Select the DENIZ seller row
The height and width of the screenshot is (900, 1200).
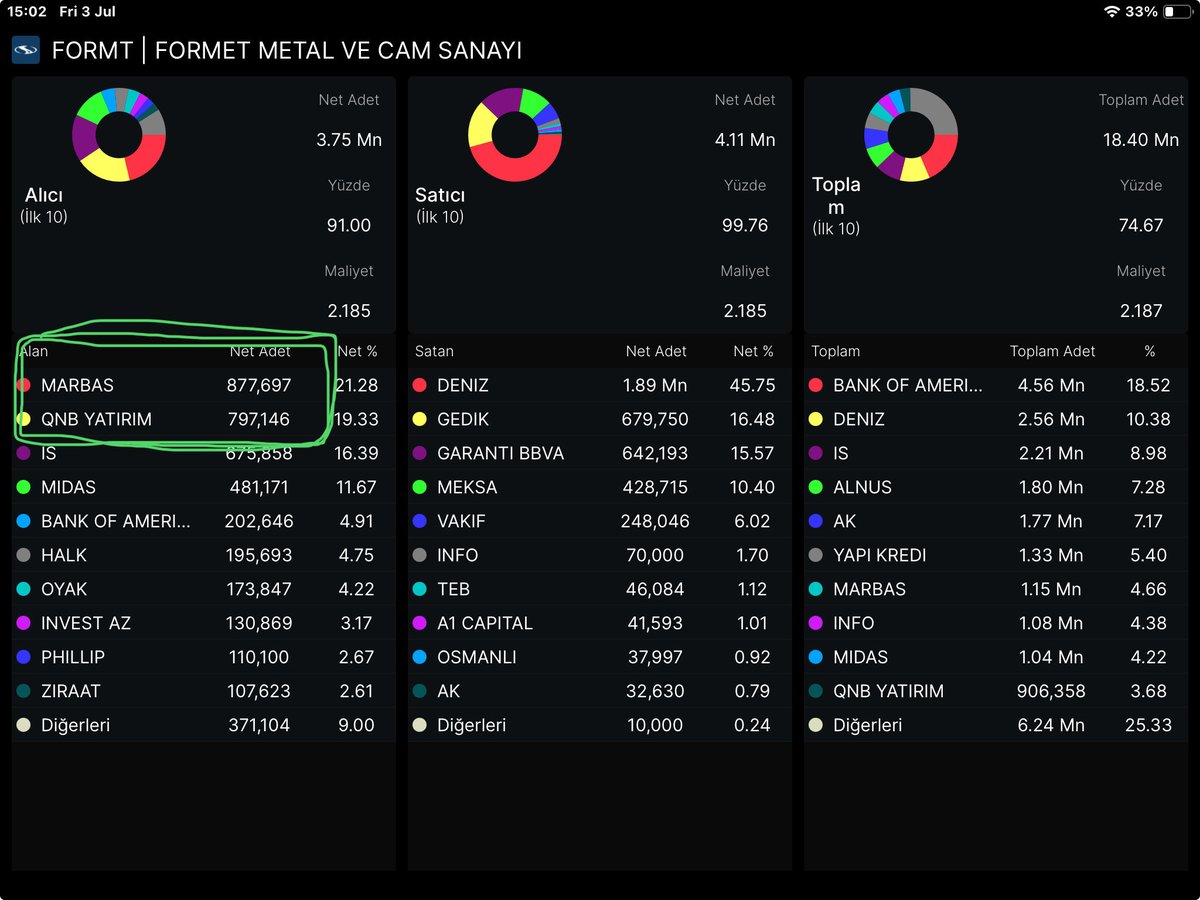(x=600, y=385)
